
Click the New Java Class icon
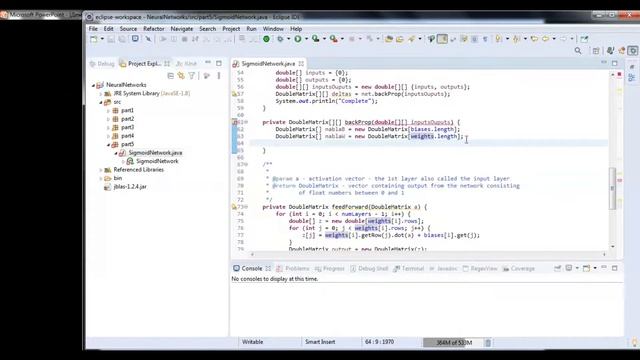click(400, 39)
